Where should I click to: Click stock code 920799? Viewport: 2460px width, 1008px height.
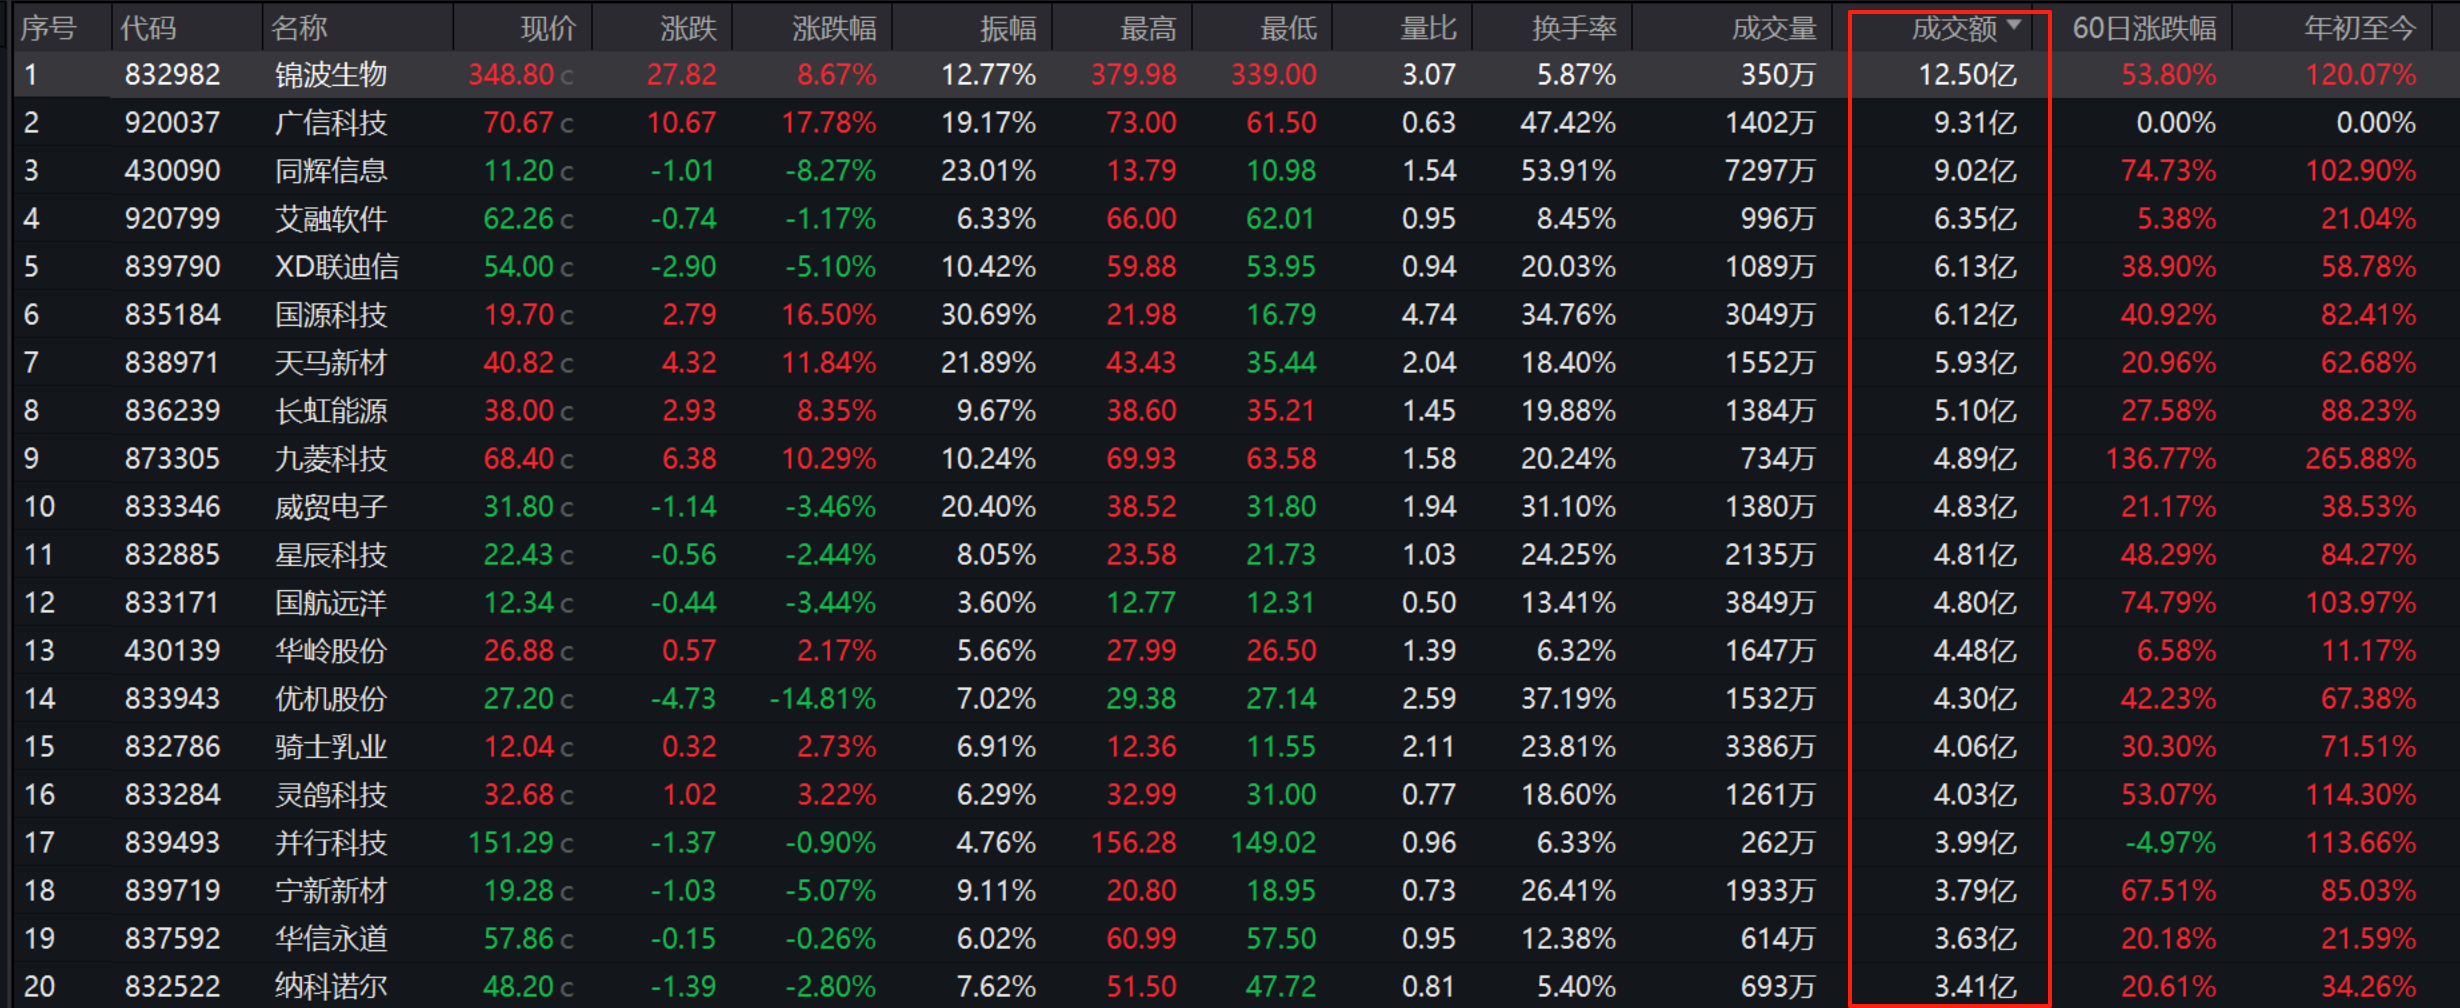(172, 219)
